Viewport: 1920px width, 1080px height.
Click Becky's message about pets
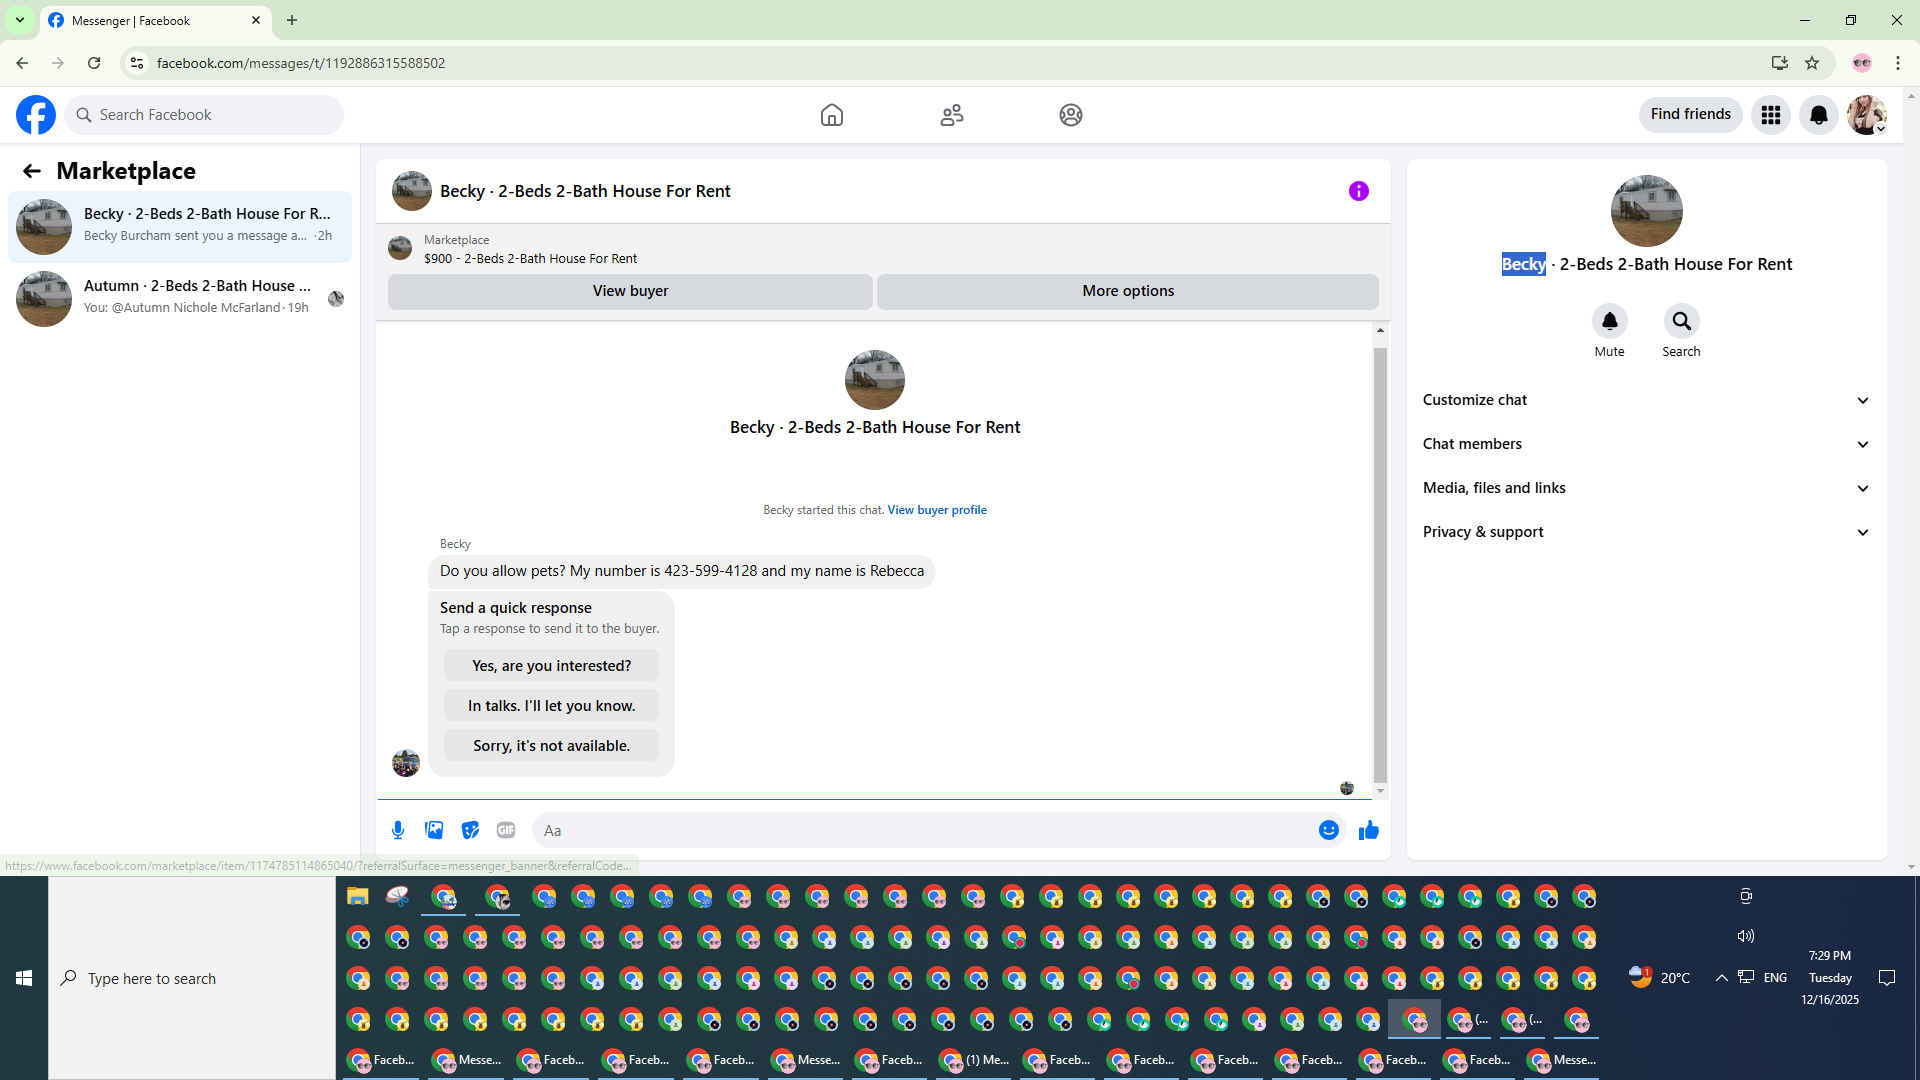click(x=682, y=572)
